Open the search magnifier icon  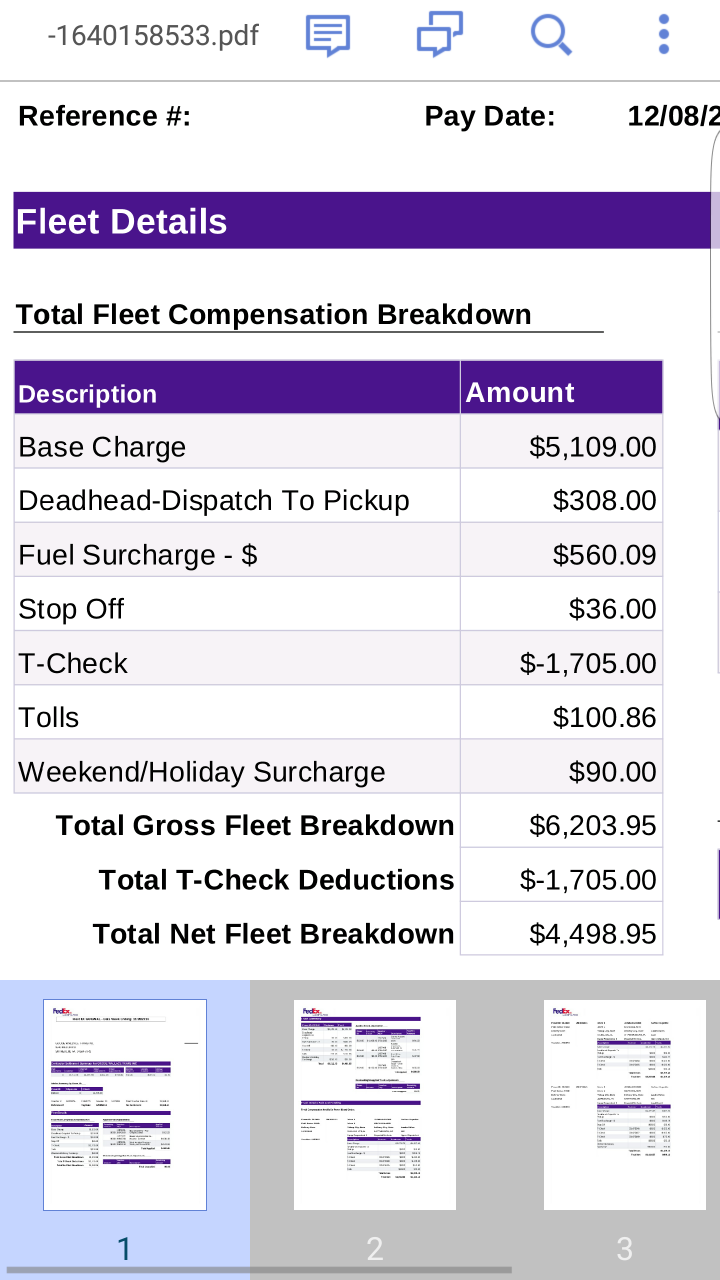551,36
